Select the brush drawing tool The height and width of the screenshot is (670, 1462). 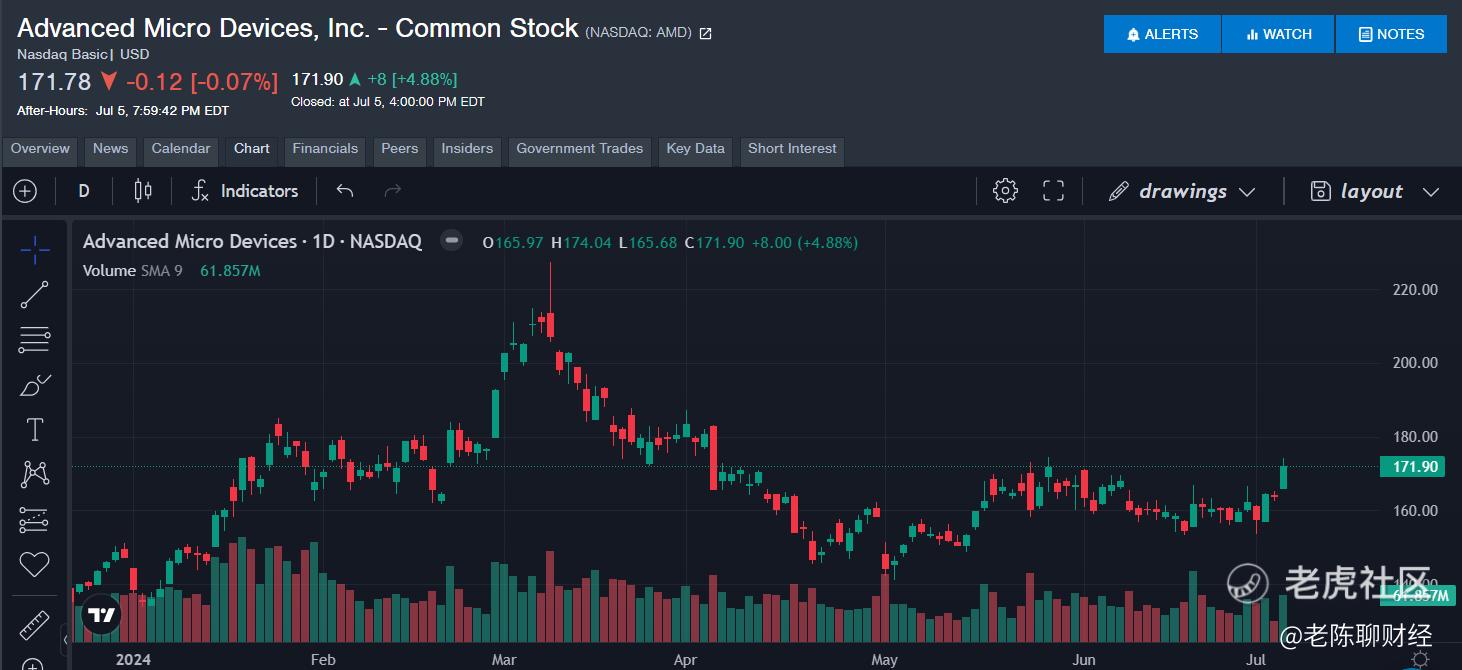coord(34,385)
